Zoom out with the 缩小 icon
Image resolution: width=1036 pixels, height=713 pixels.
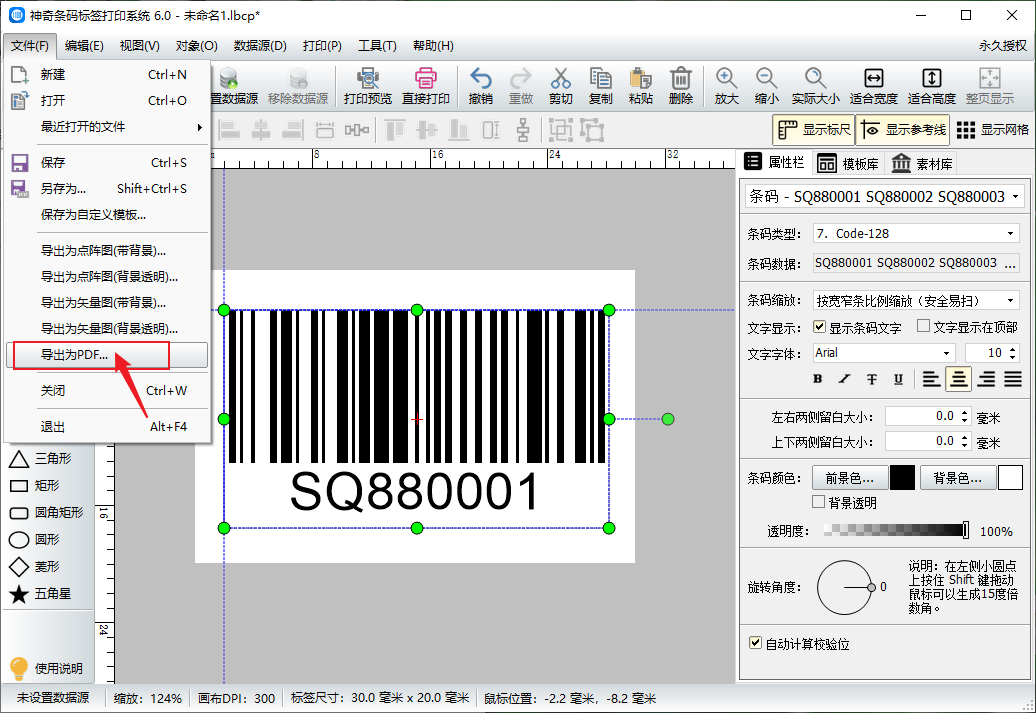pos(766,86)
